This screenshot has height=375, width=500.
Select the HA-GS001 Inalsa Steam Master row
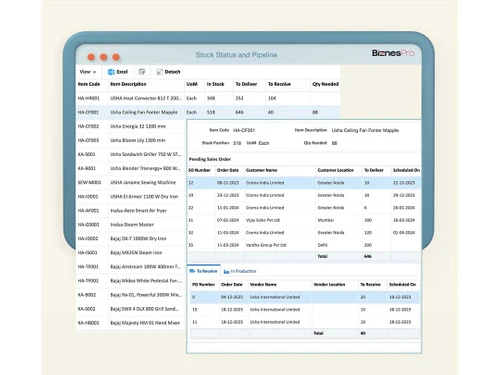(x=131, y=225)
